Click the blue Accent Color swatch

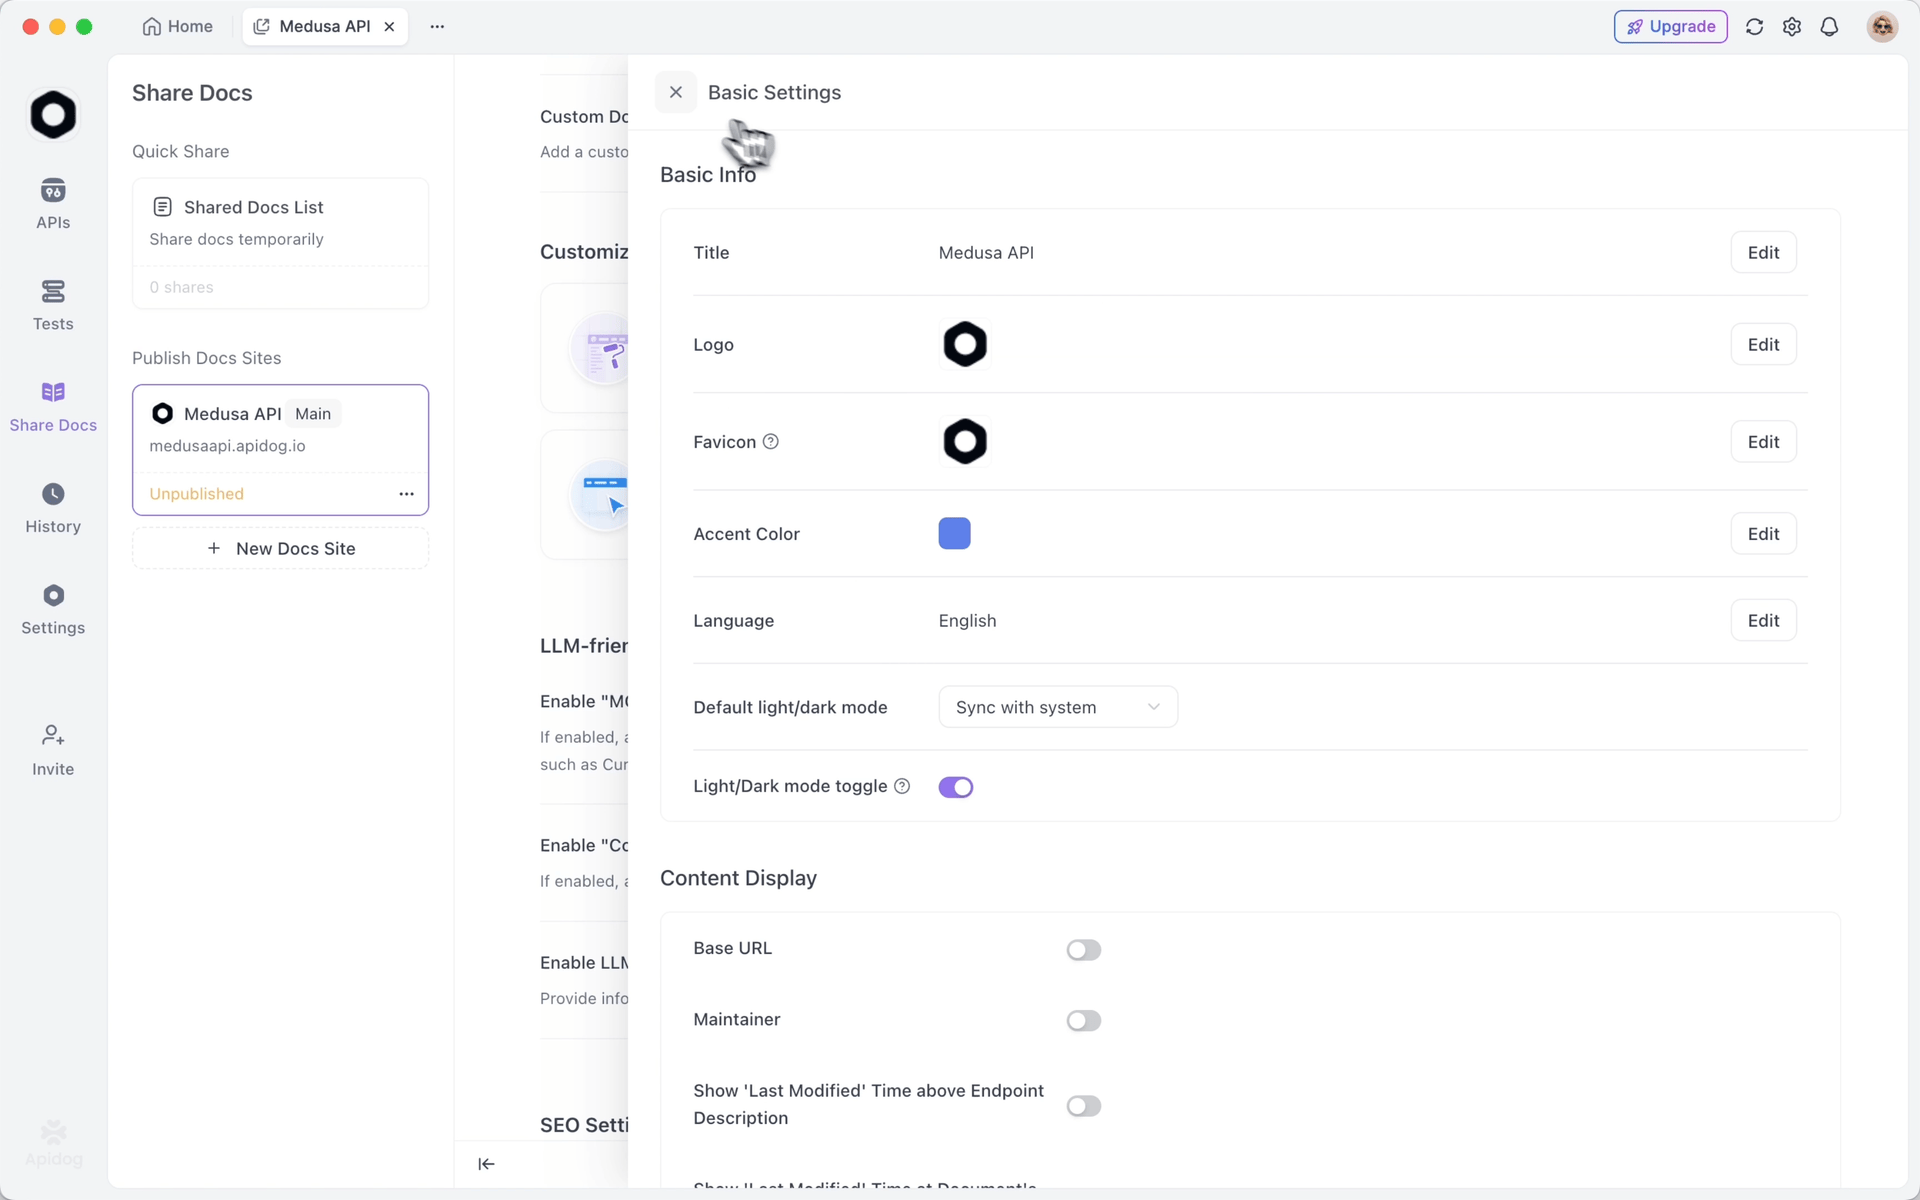(954, 534)
